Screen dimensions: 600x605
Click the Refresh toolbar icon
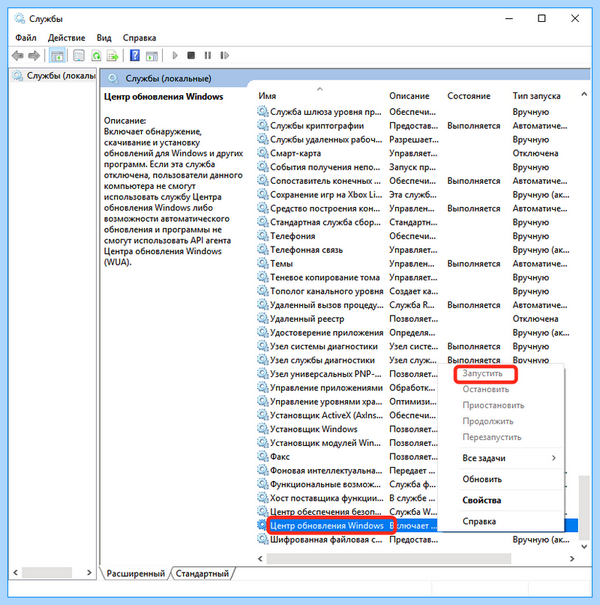click(x=96, y=56)
